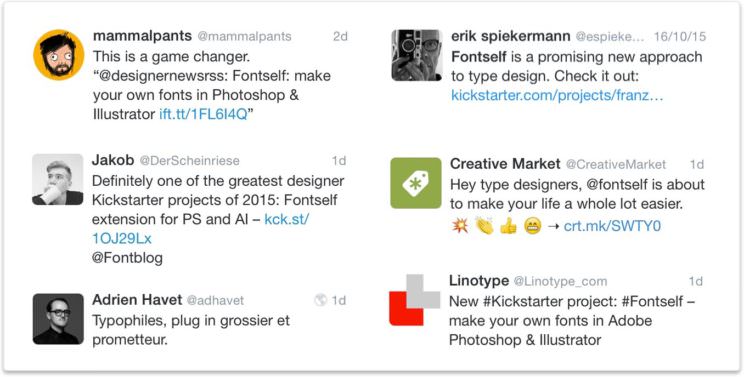The height and width of the screenshot is (377, 744).
Task: Click the @DerScheinriese handle
Action: [x=189, y=161]
